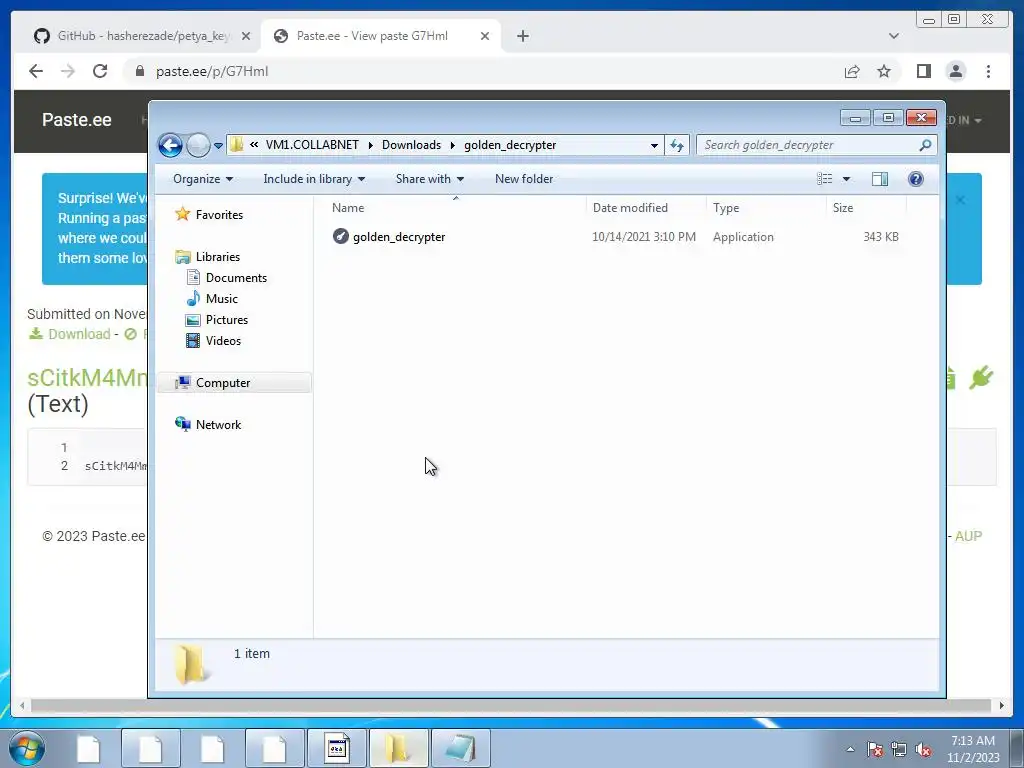The image size is (1024, 768).
Task: Click the browser tab search chevron
Action: tap(893, 36)
